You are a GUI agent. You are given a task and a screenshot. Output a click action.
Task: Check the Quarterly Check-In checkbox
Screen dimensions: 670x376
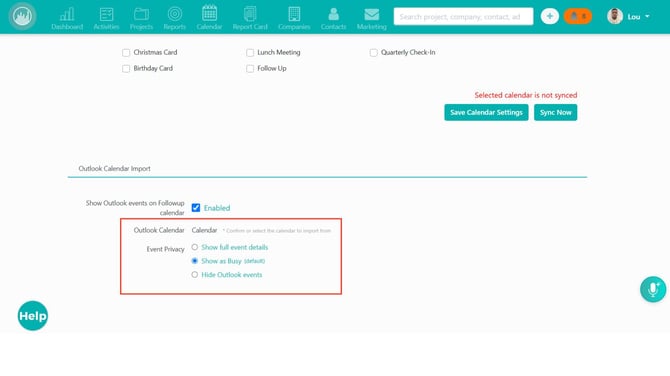click(x=373, y=53)
